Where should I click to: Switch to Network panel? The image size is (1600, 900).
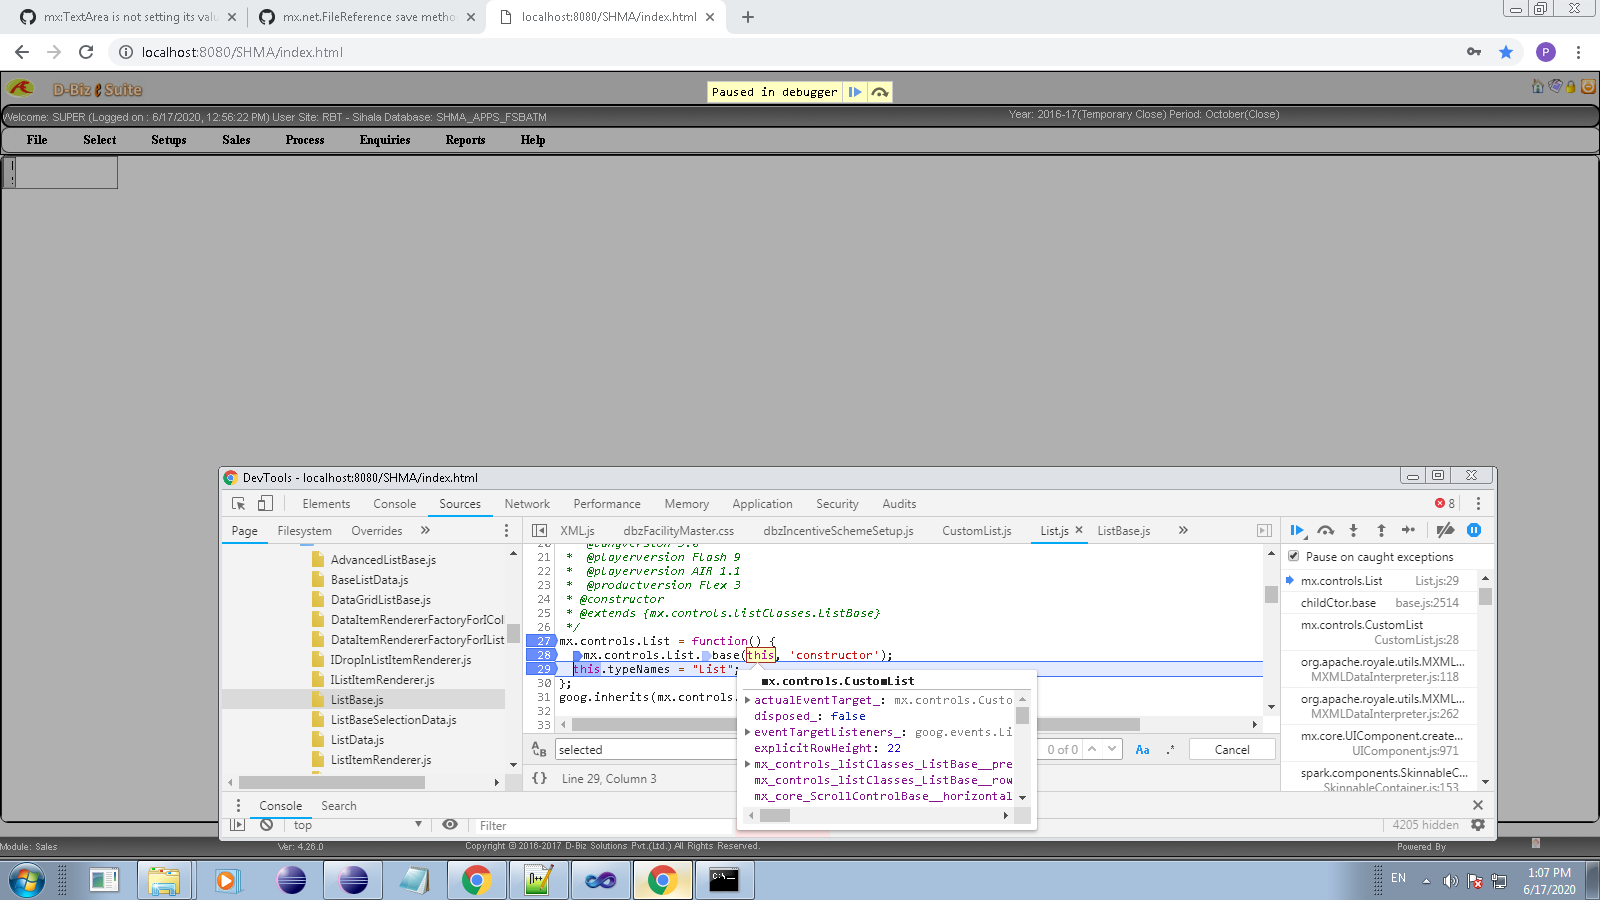point(527,504)
